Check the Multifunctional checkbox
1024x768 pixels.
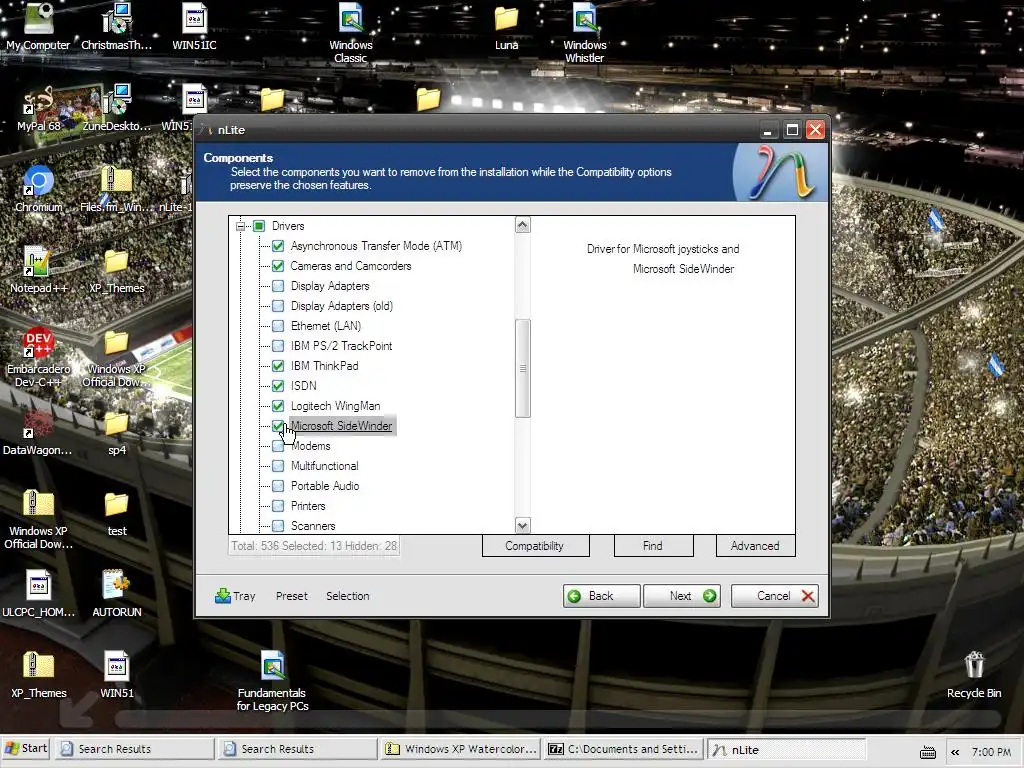[278, 466]
